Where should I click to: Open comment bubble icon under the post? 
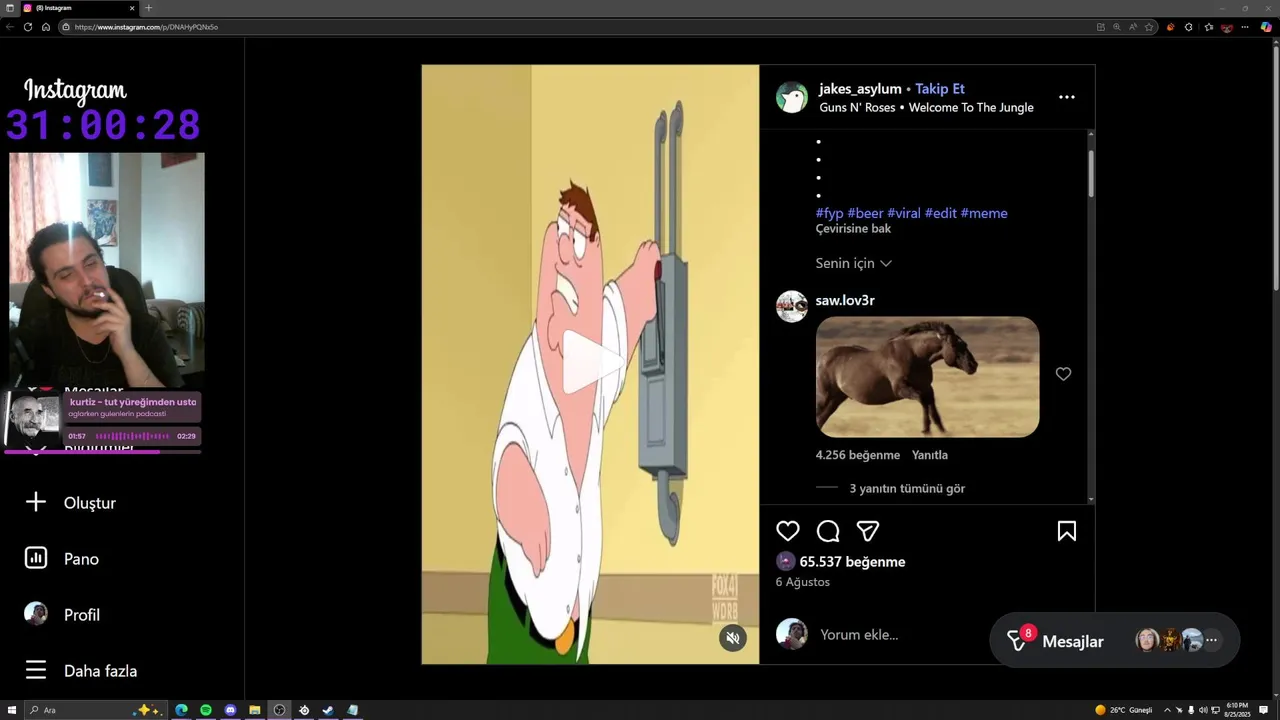coord(828,531)
